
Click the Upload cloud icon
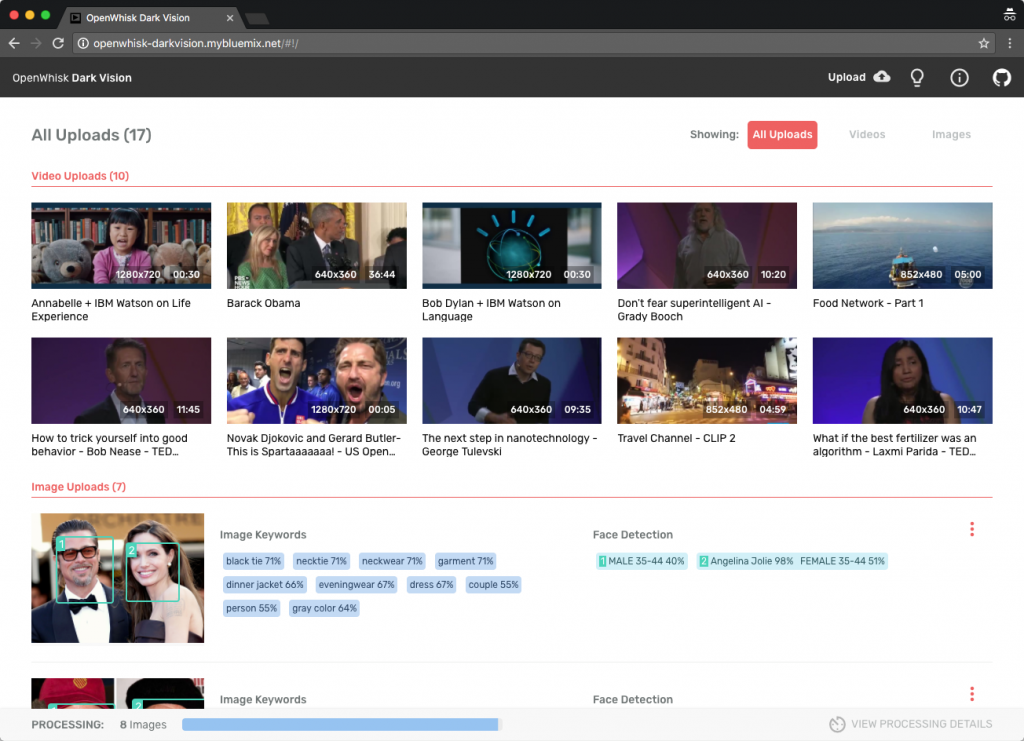point(882,76)
